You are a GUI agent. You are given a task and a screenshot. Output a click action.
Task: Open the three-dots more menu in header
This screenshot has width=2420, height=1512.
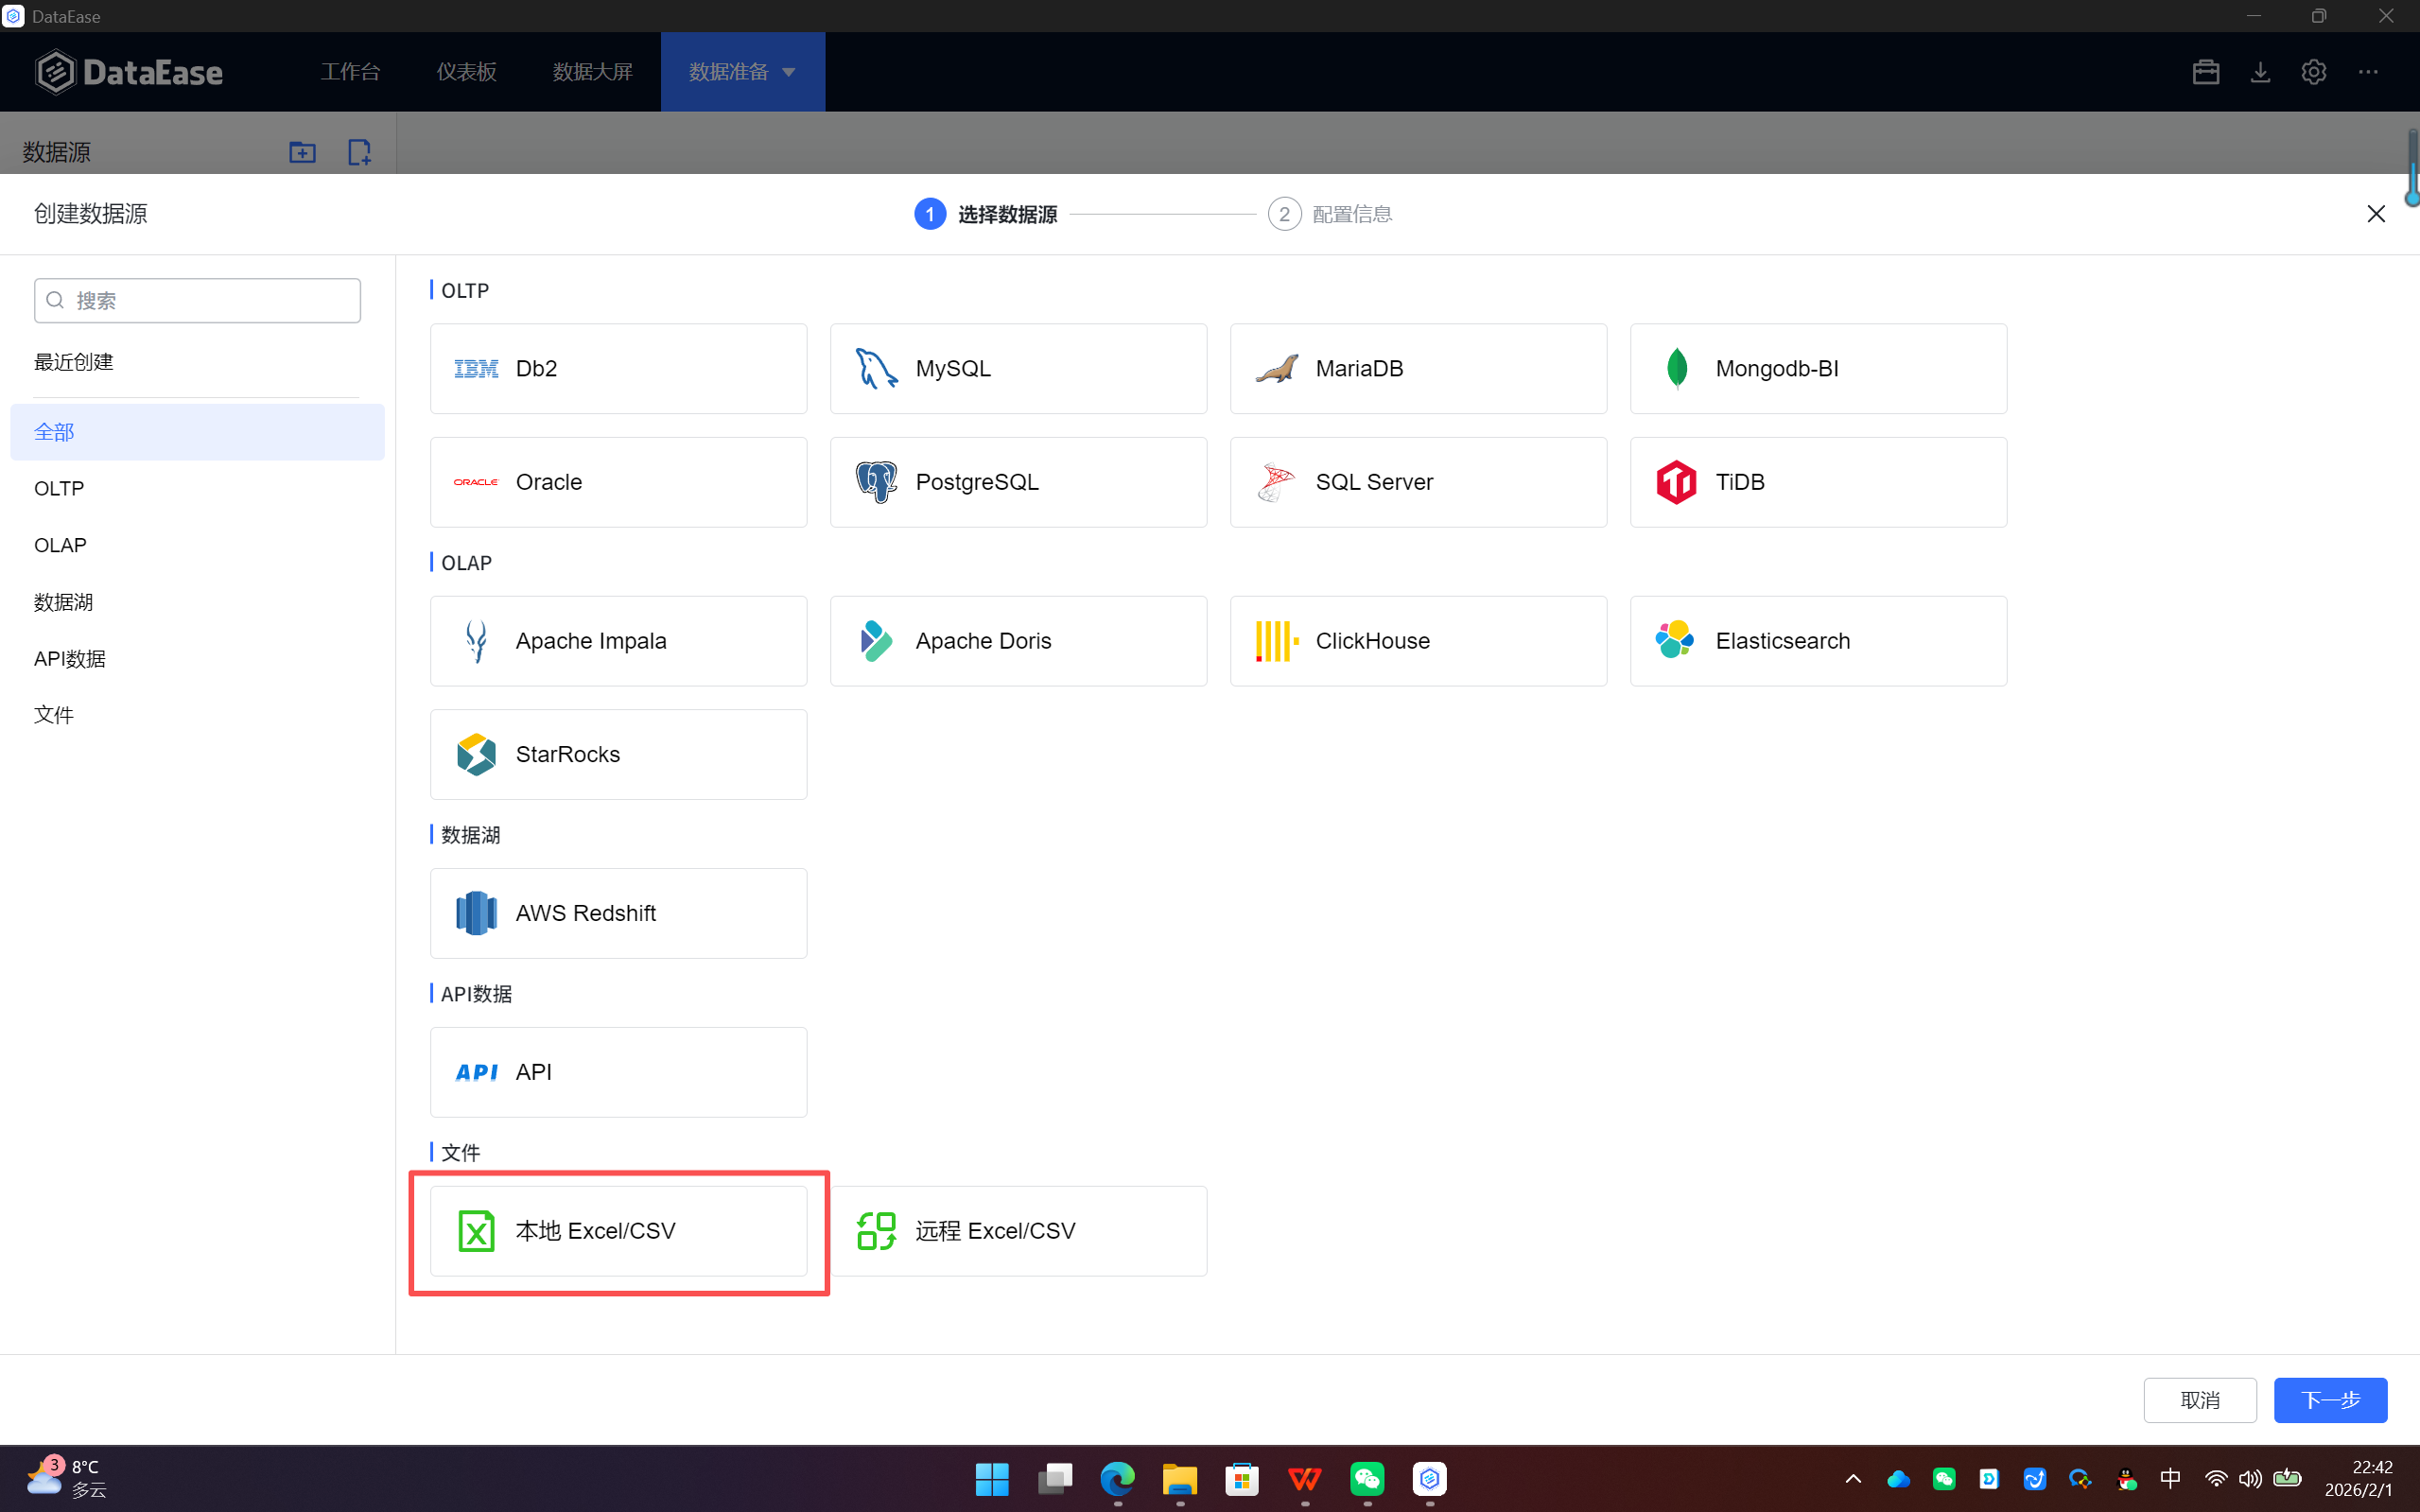point(2368,72)
